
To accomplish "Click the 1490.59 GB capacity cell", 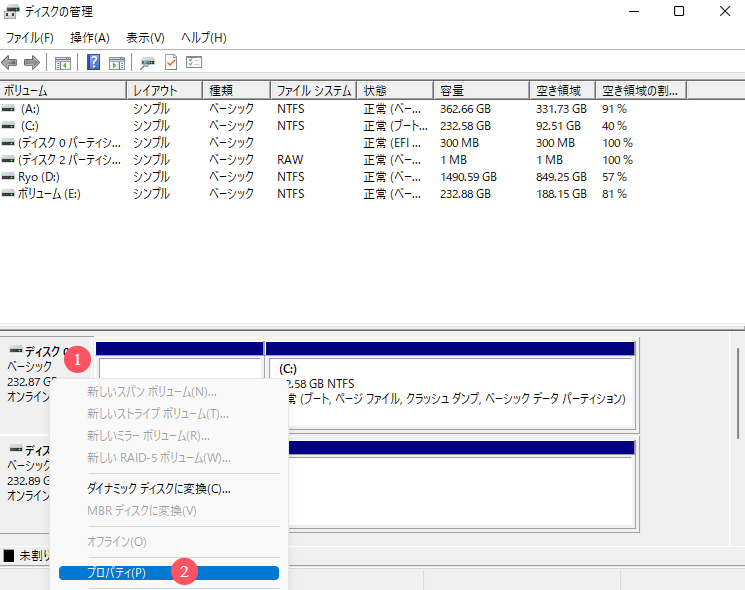I will point(468,177).
